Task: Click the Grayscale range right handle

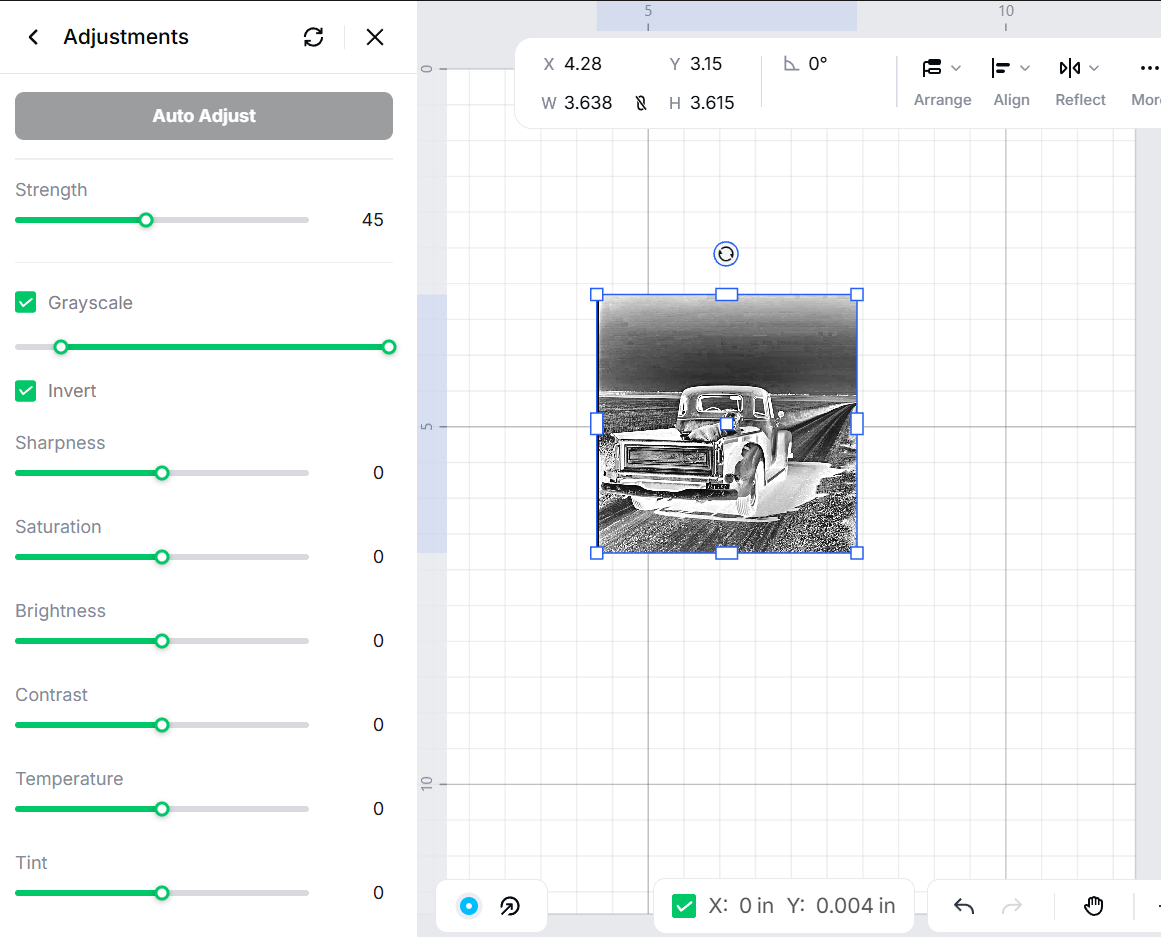Action: point(389,347)
